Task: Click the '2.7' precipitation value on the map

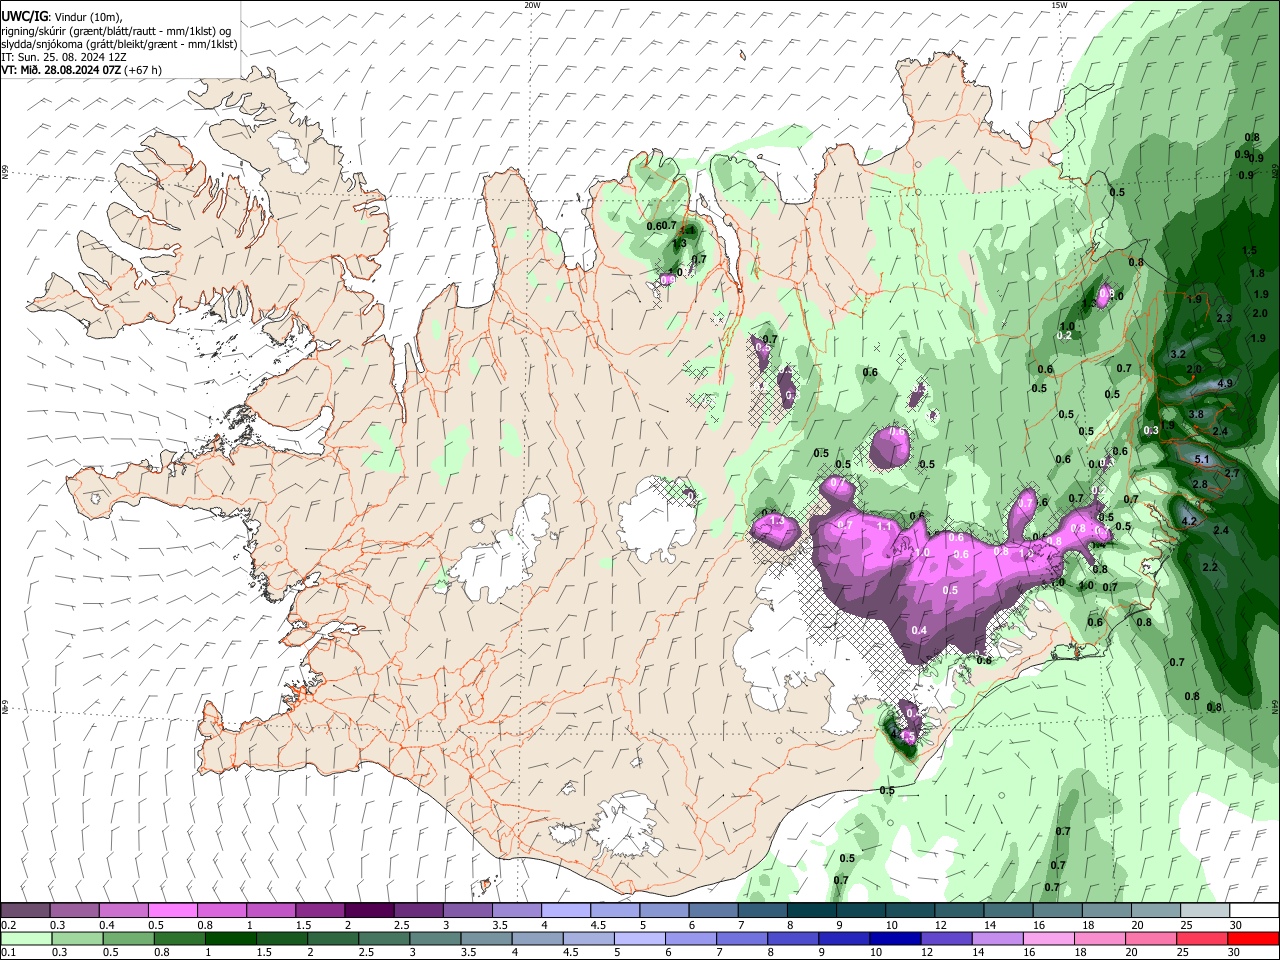Action: (x=1232, y=474)
